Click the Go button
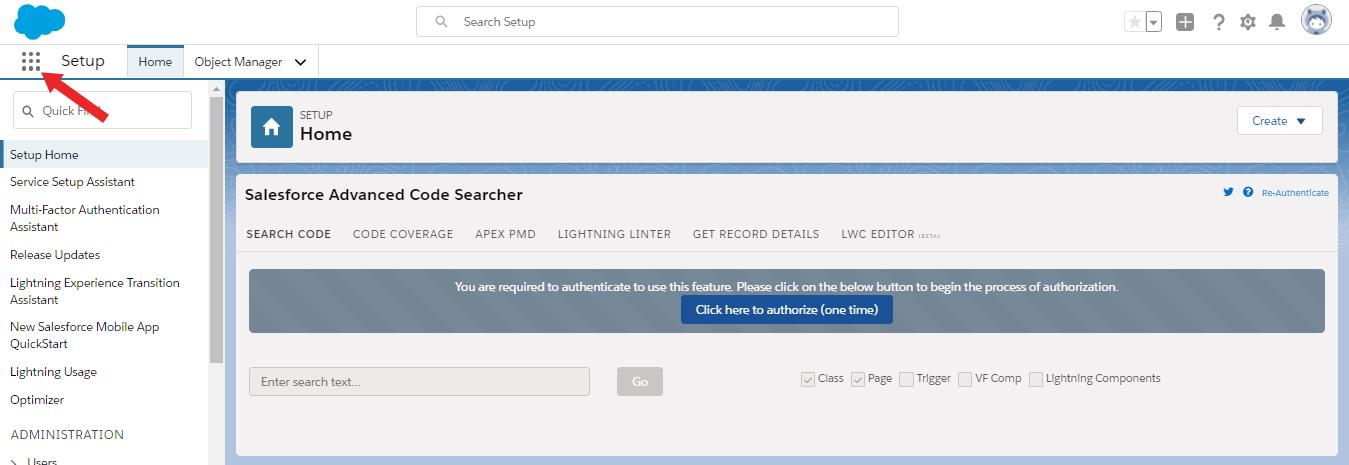 pos(640,382)
